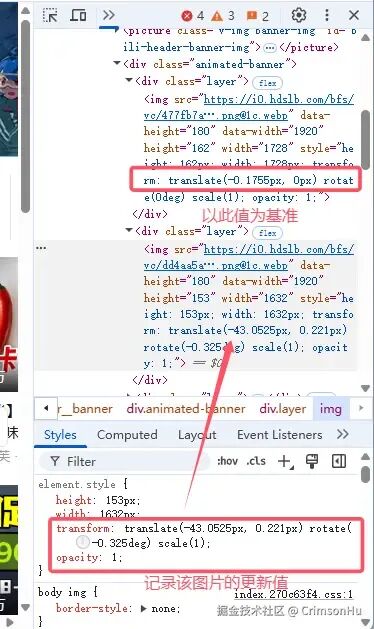The width and height of the screenshot is (374, 629).
Task: Switch to the Layout tab
Action: click(197, 435)
